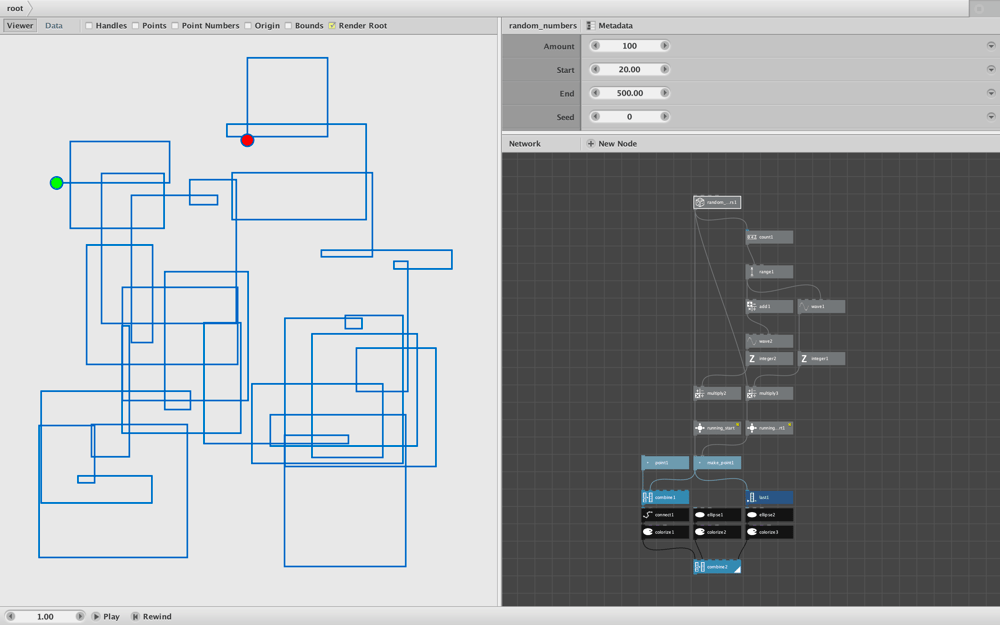Increase the Amount value with right arrow
The width and height of the screenshot is (1000, 625).
(665, 46)
